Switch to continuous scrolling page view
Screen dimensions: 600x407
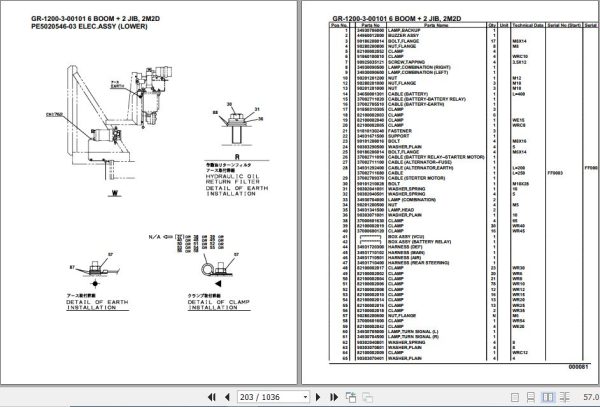(531, 397)
